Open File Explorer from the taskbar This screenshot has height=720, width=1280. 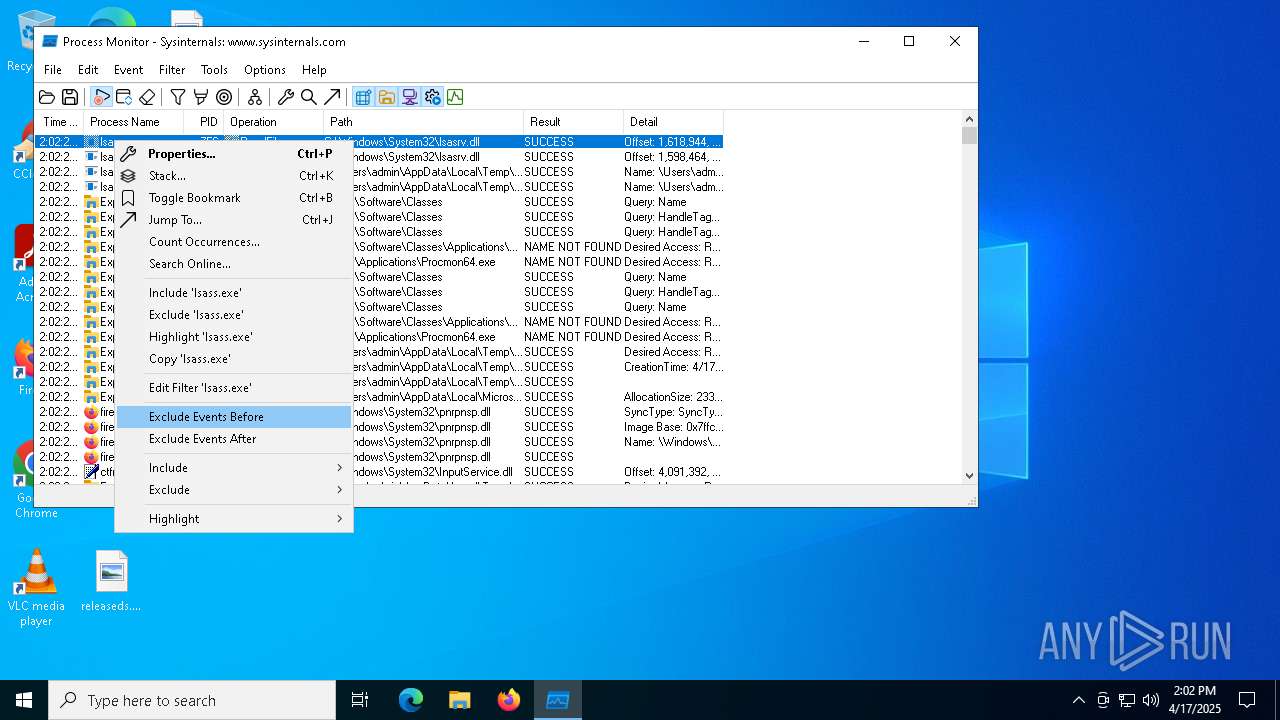point(459,700)
